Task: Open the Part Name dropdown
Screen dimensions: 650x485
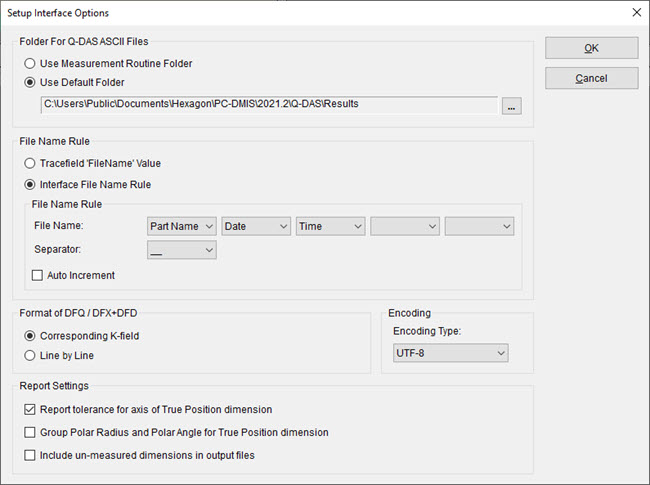Action: pos(181,227)
